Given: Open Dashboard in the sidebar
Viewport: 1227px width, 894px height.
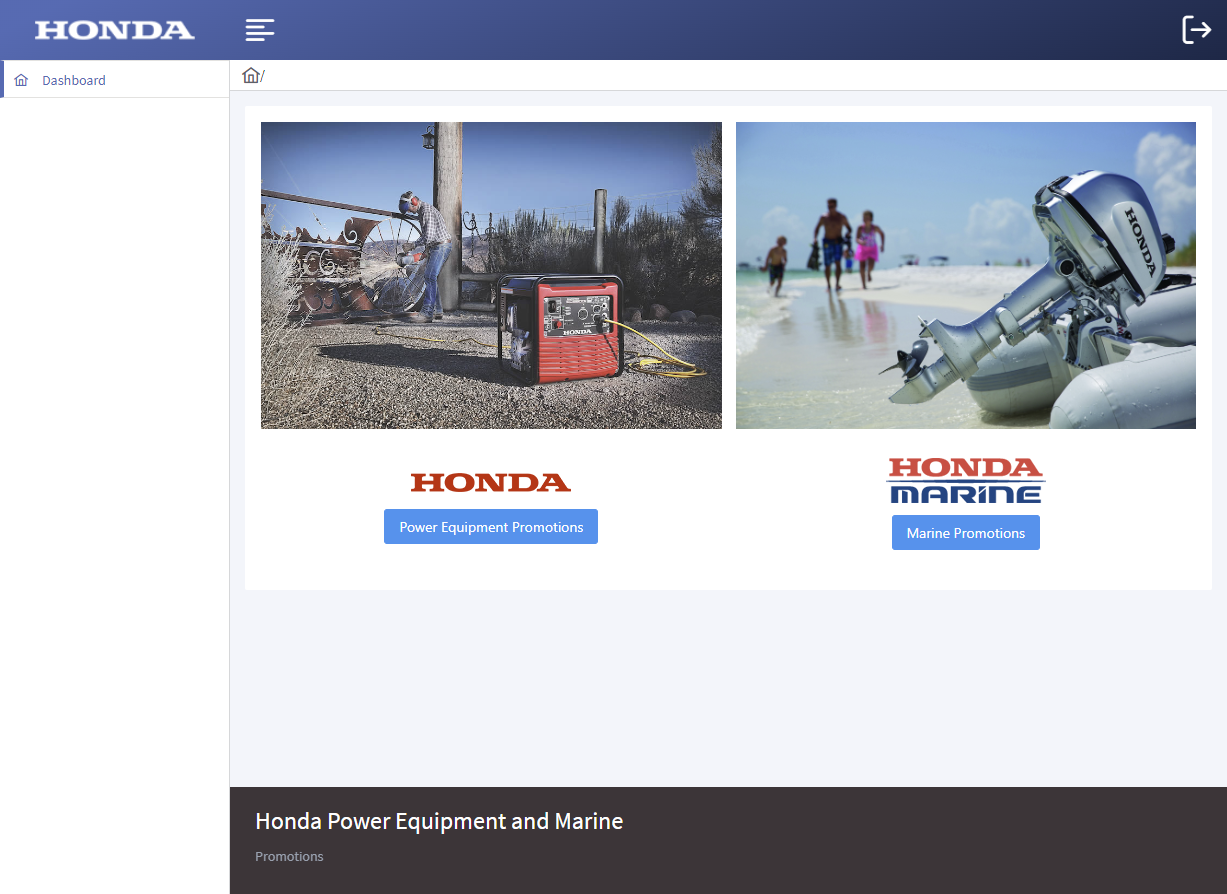Looking at the screenshot, I should [115, 80].
